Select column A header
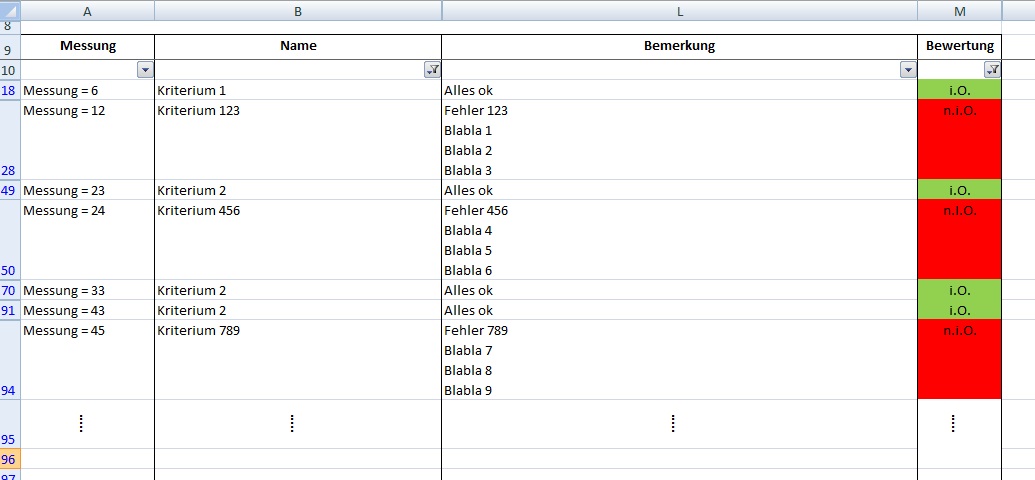 (x=88, y=11)
